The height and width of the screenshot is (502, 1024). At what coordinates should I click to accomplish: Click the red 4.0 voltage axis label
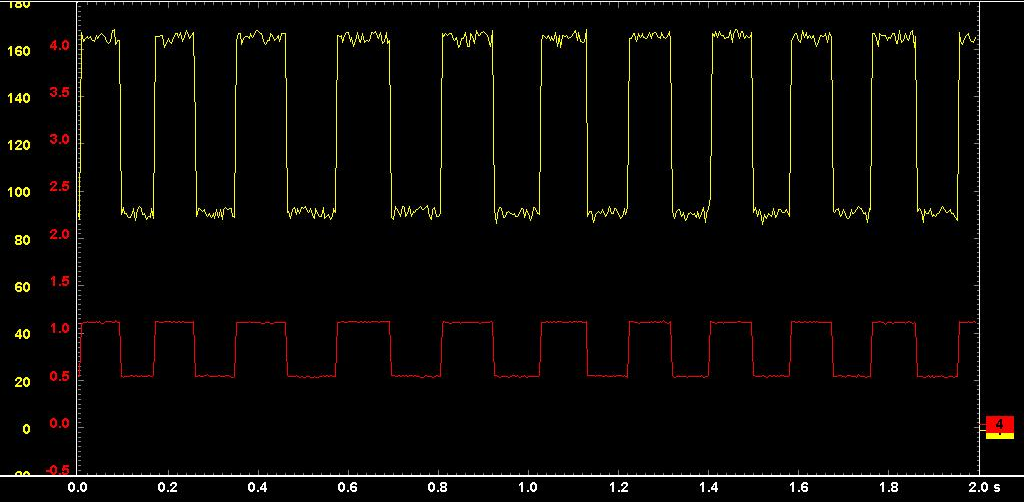pos(59,46)
